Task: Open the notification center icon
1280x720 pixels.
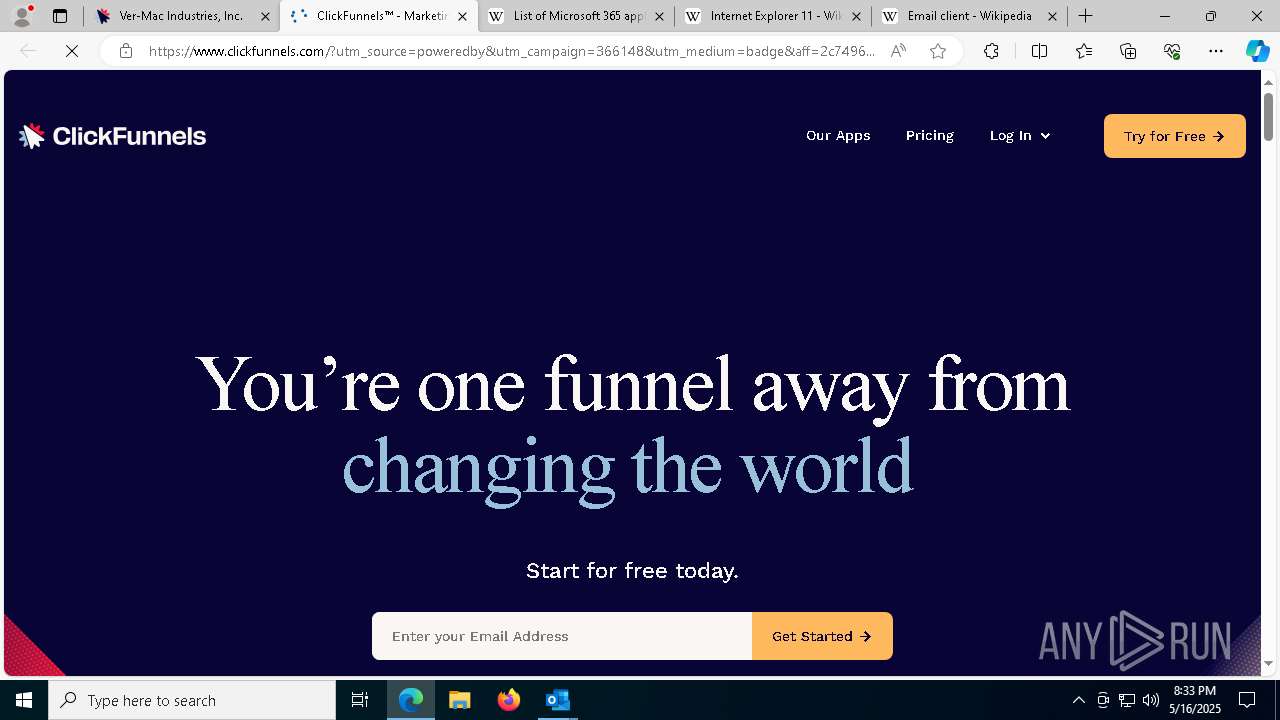Action: [1247, 700]
